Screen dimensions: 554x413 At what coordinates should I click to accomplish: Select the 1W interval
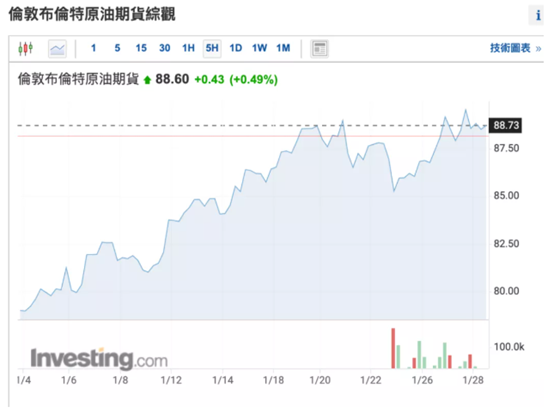coord(259,48)
